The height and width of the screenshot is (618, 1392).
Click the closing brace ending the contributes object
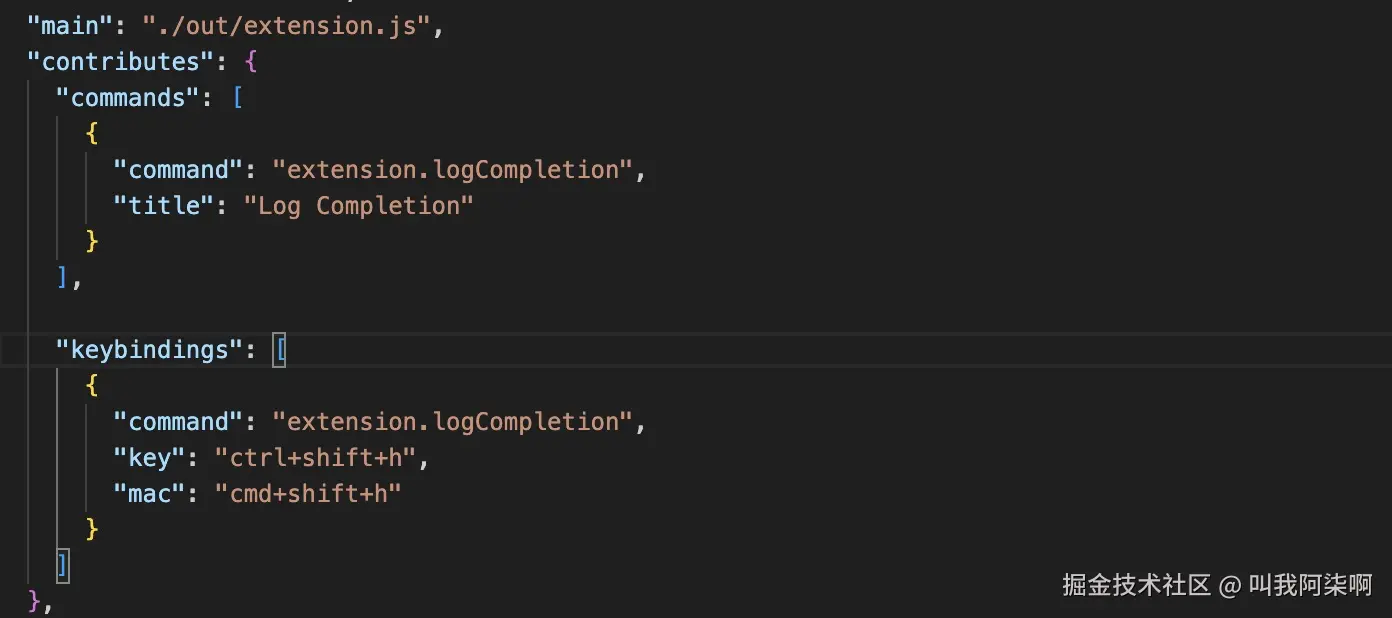coord(36,602)
